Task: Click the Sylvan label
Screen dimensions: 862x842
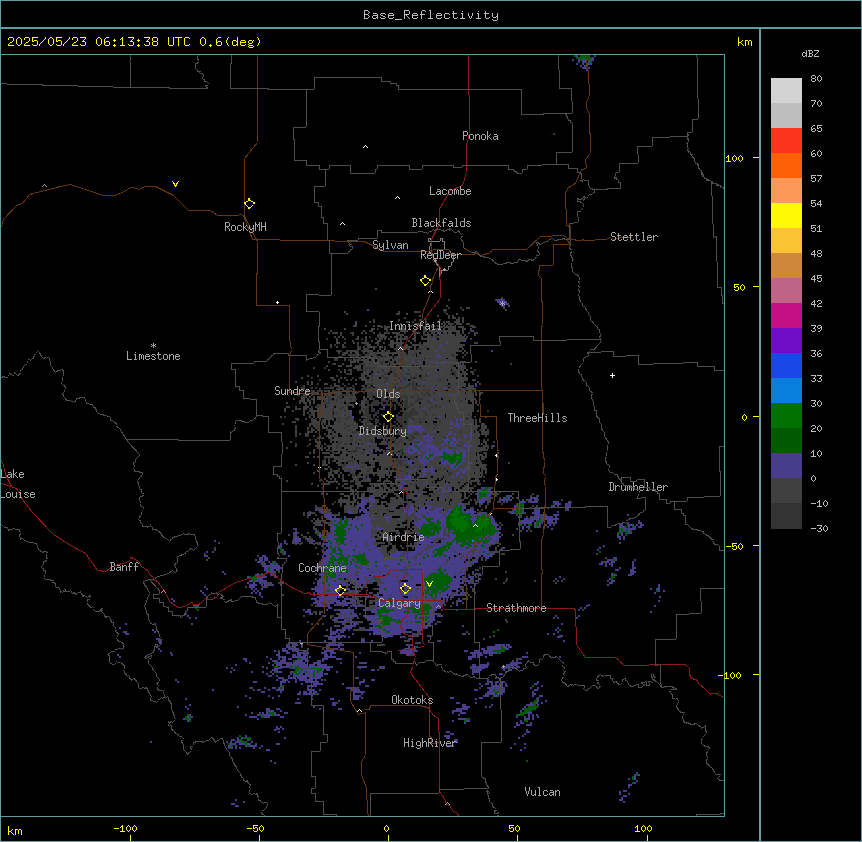Action: (390, 245)
